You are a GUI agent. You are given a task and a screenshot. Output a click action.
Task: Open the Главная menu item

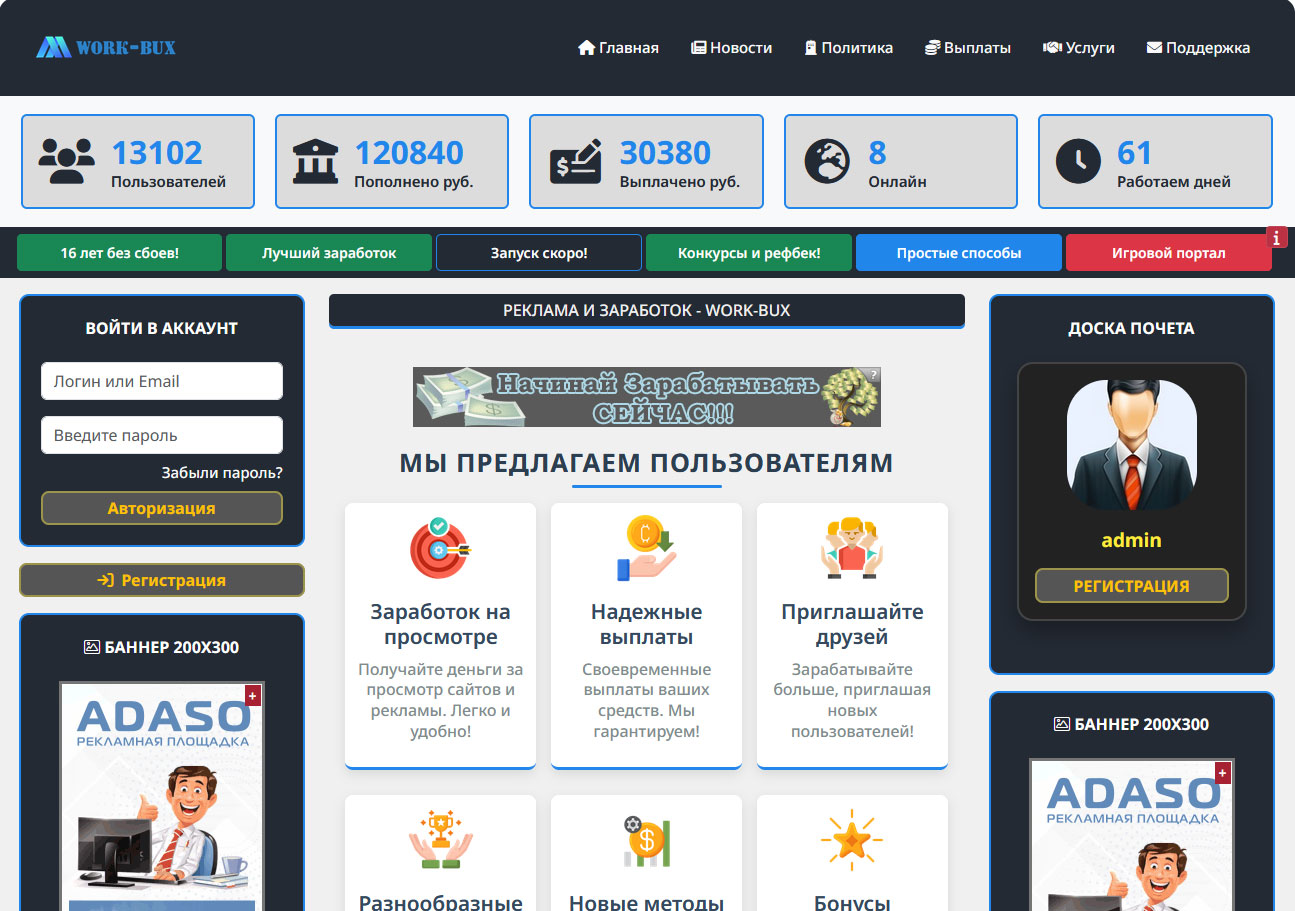[x=618, y=48]
